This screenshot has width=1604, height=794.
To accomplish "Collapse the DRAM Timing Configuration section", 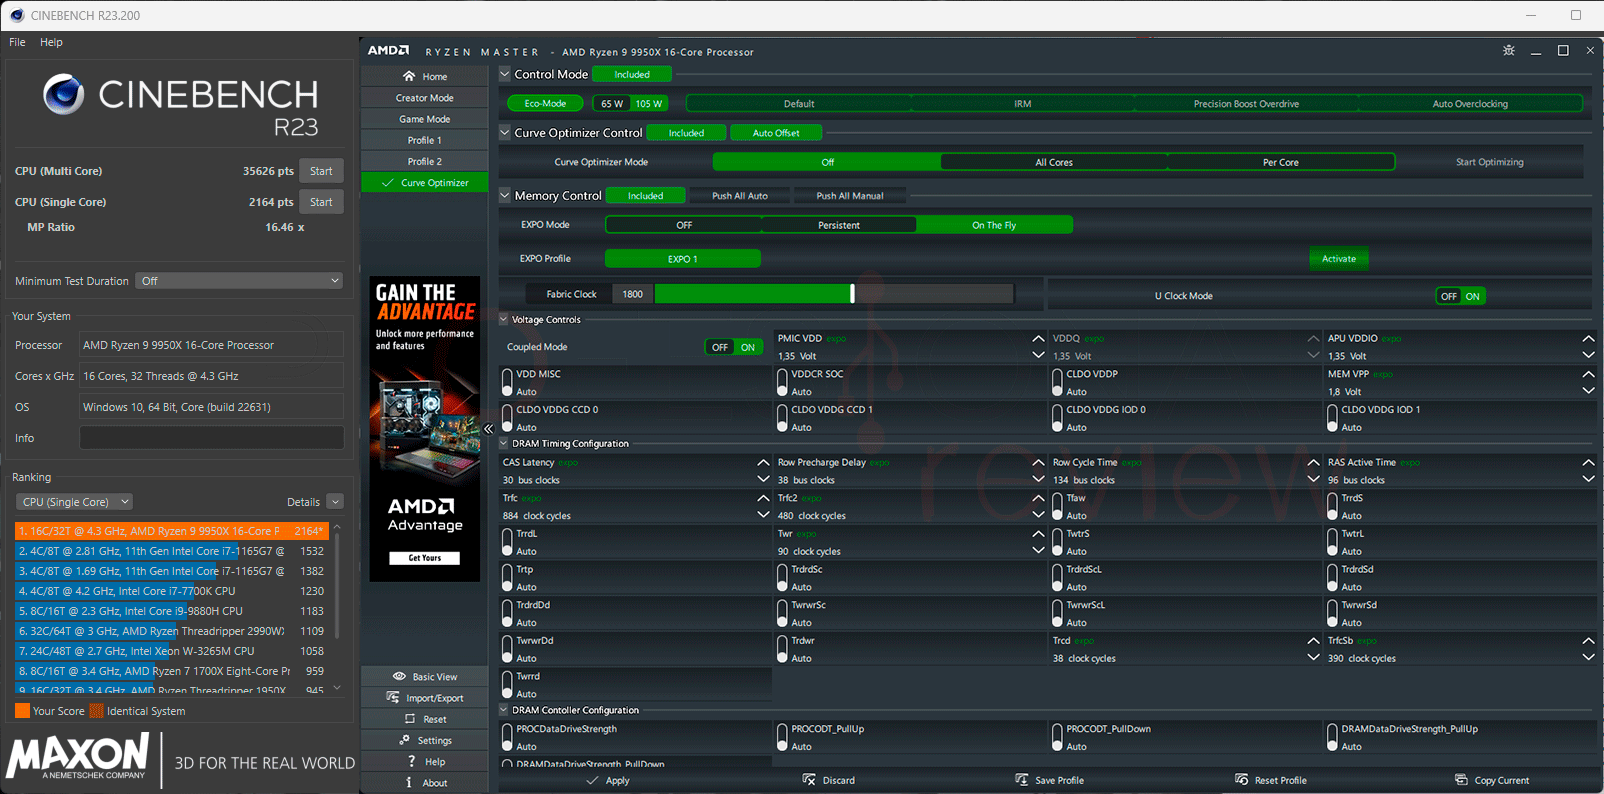I will coord(504,443).
